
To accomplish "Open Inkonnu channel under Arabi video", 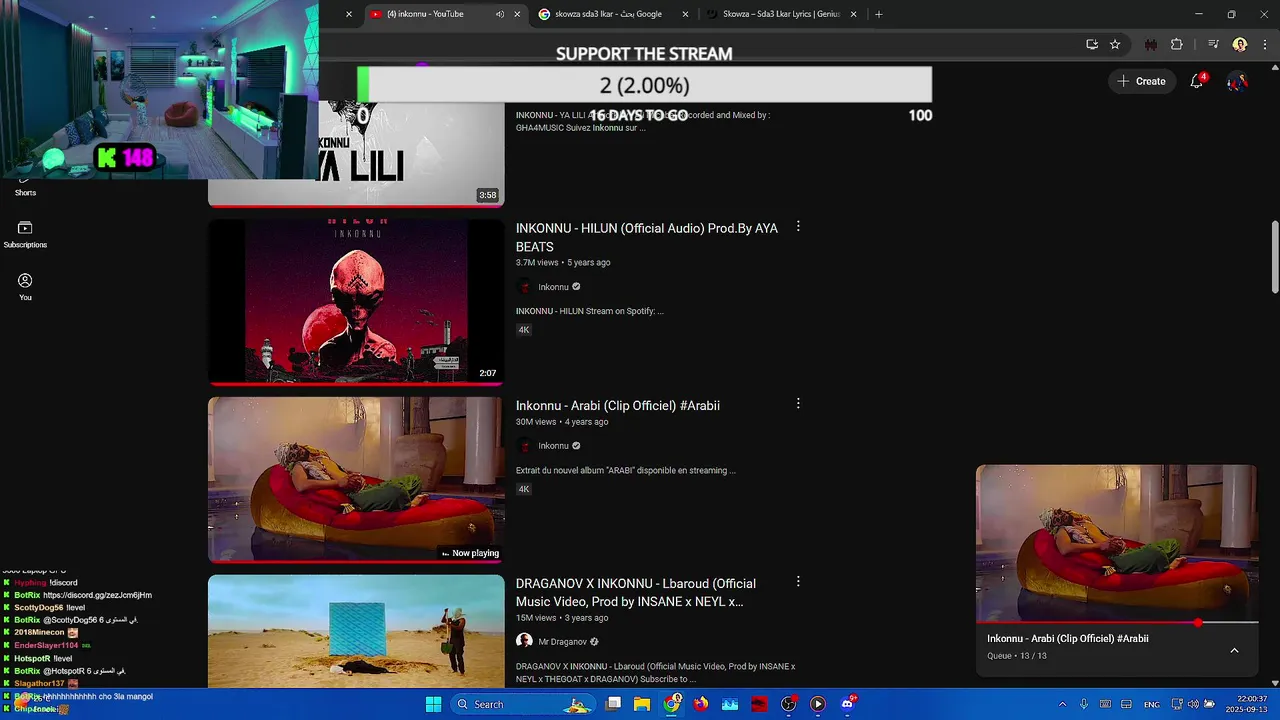I will click(x=553, y=446).
